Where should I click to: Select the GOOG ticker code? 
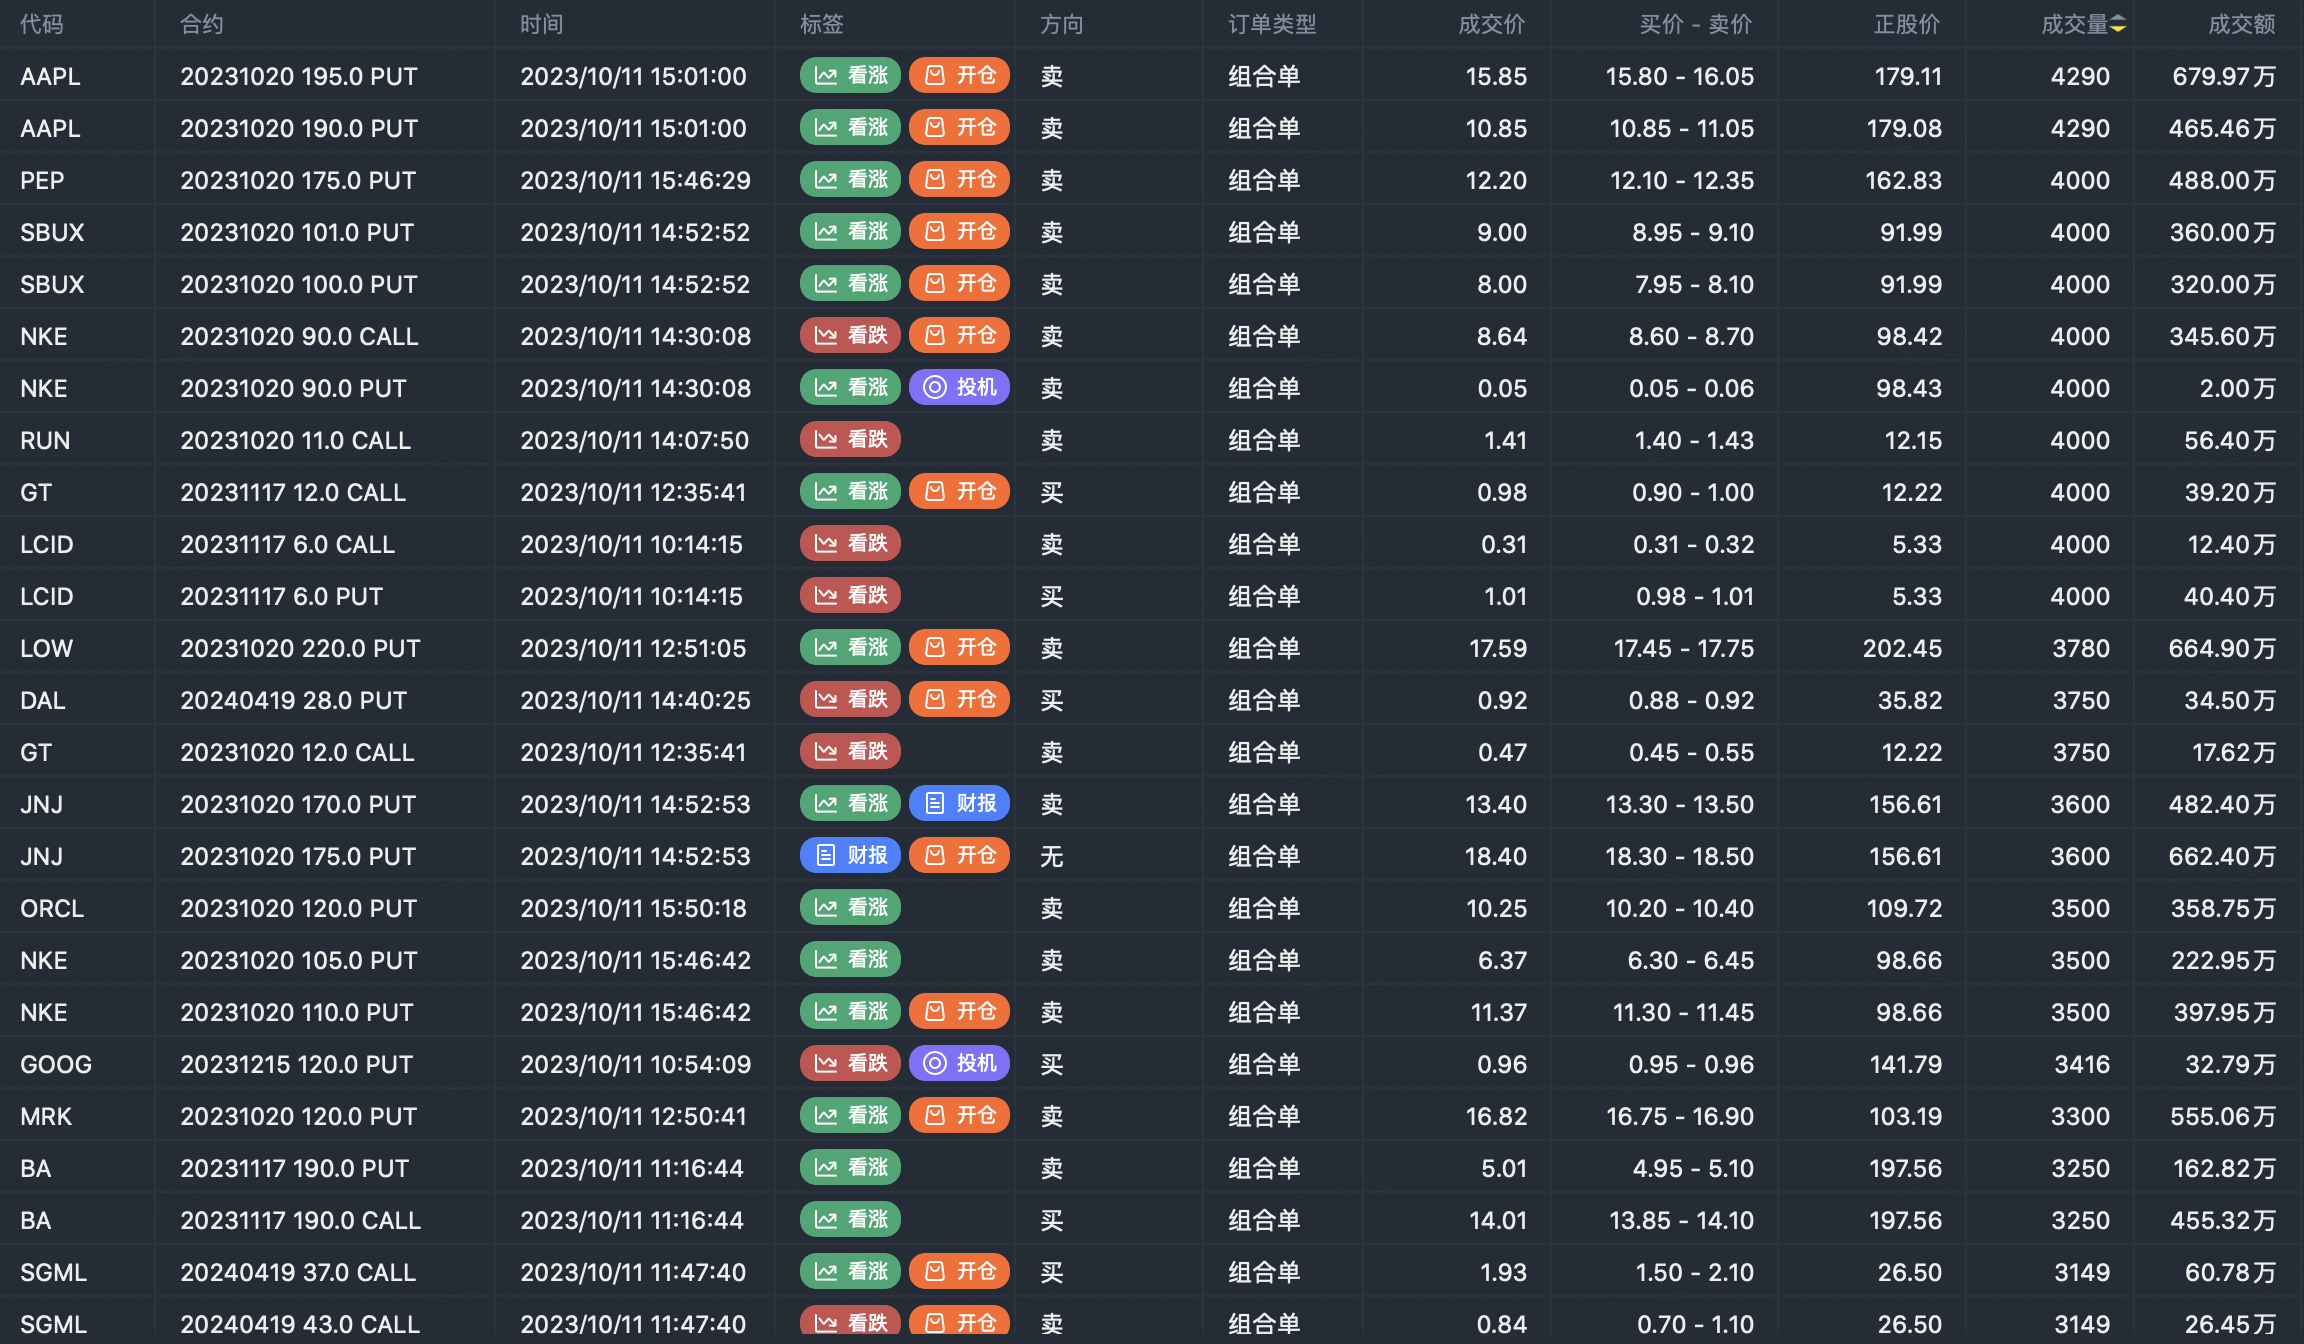[56, 1064]
